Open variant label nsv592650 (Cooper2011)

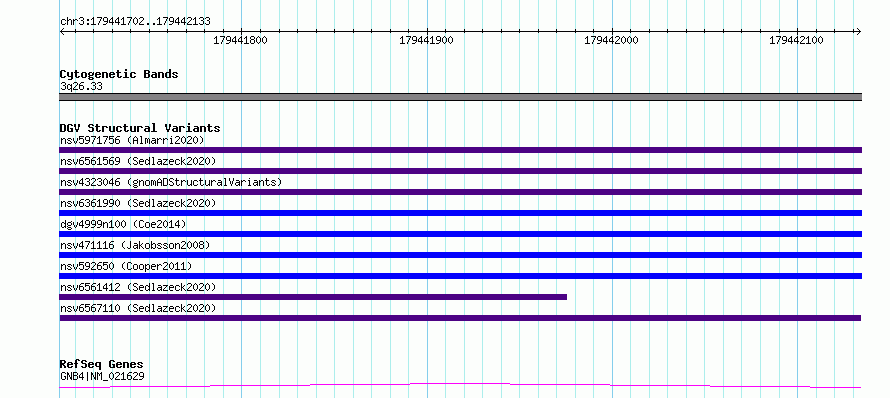coord(126,266)
